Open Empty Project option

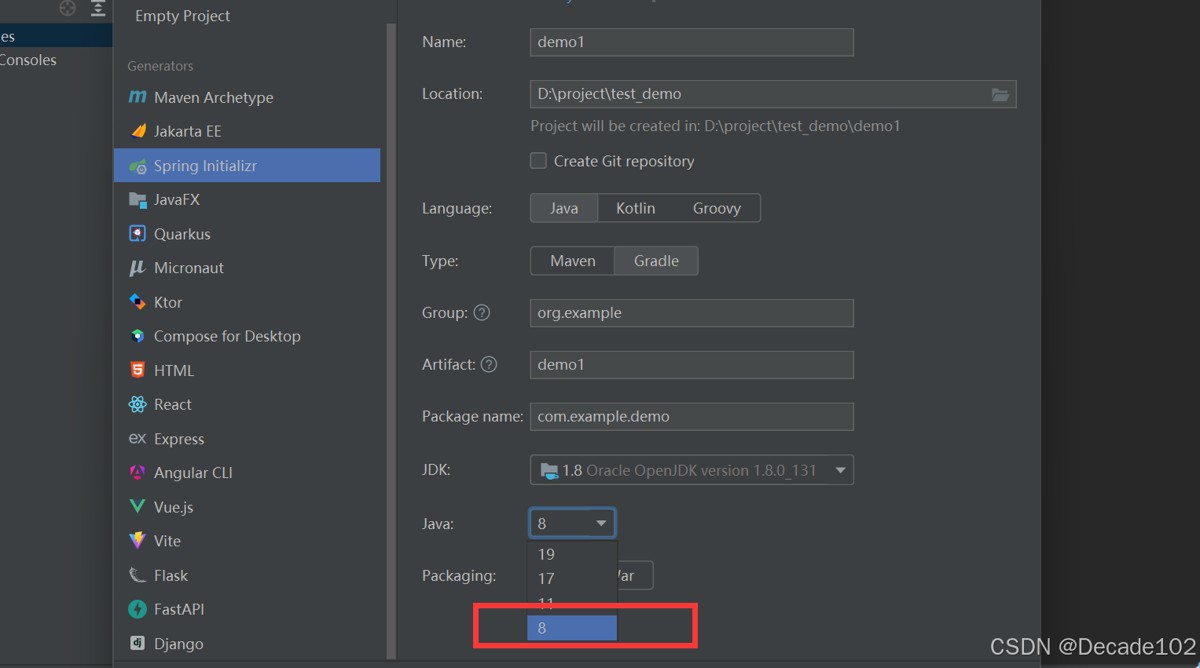click(x=182, y=16)
